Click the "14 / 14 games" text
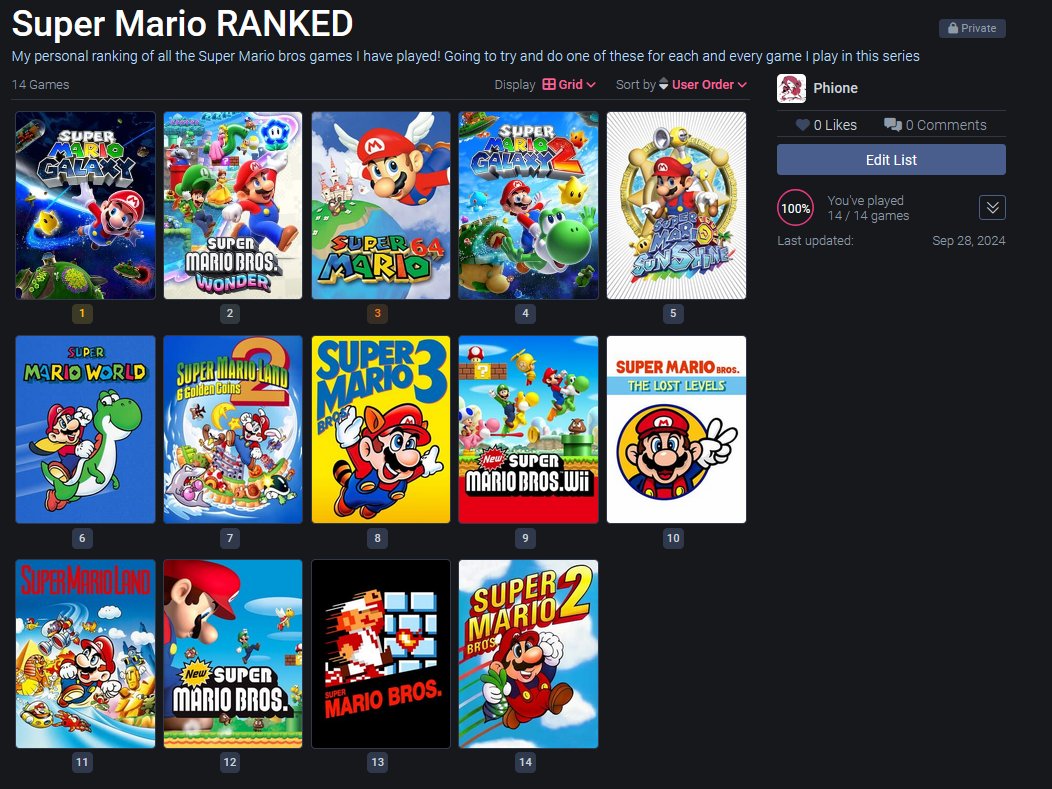Image resolution: width=1052 pixels, height=789 pixels. [868, 216]
